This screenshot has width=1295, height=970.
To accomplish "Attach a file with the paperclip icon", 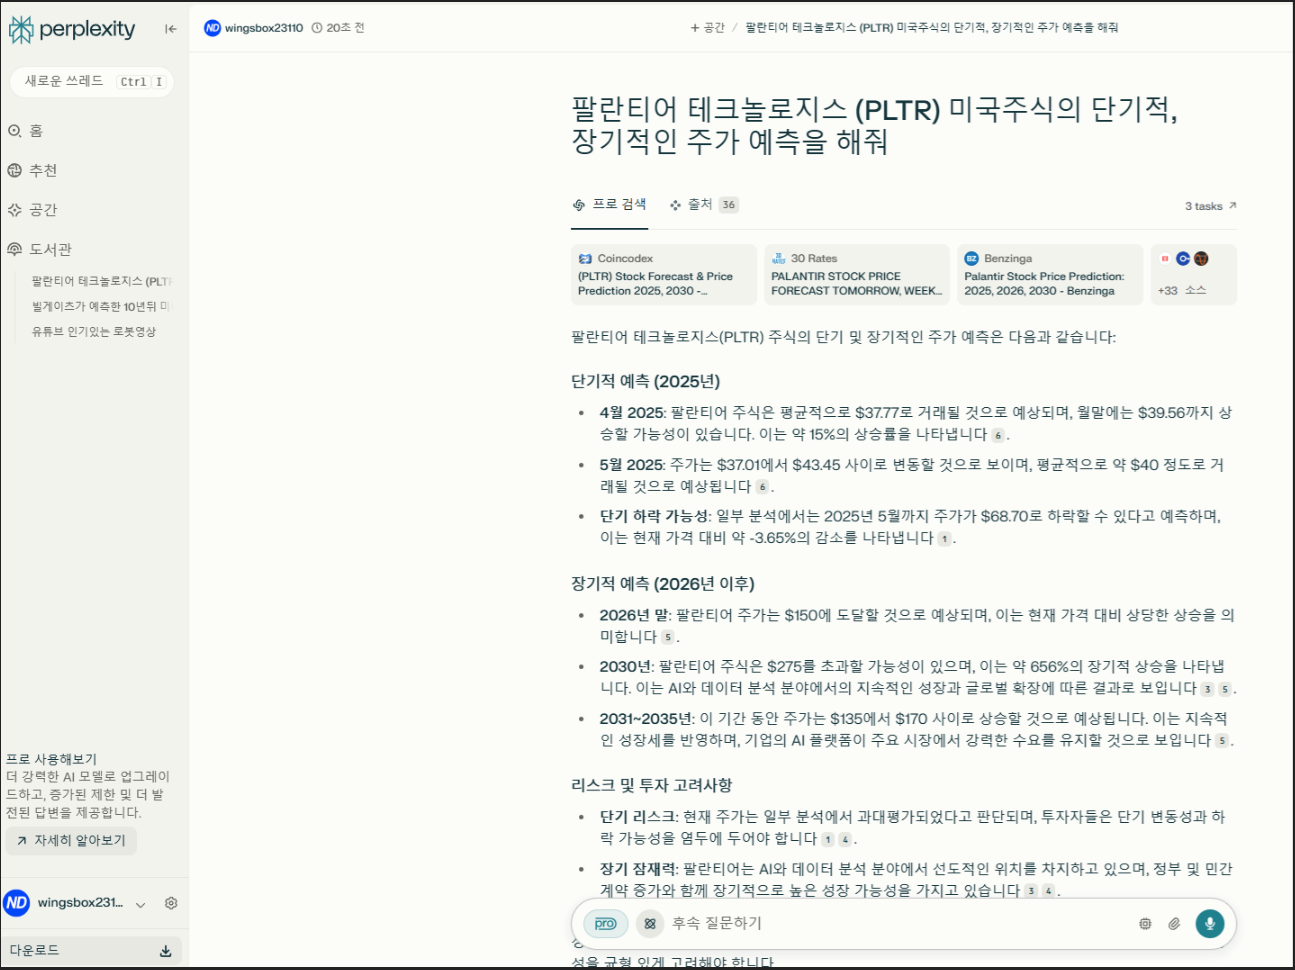I will [1174, 924].
